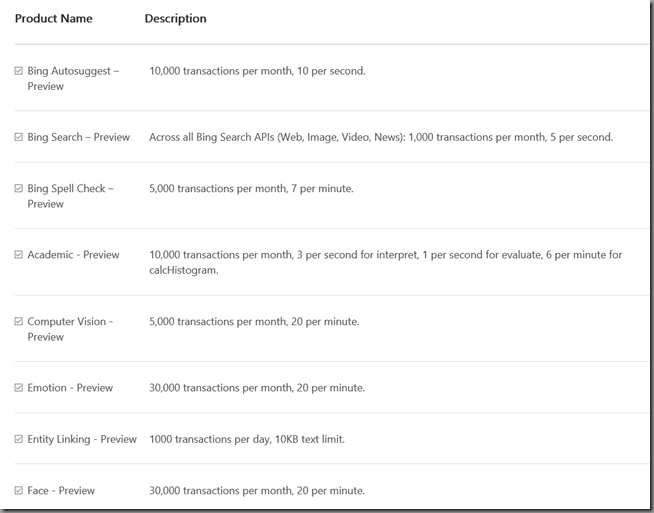Click the Product Name column header

53,18
